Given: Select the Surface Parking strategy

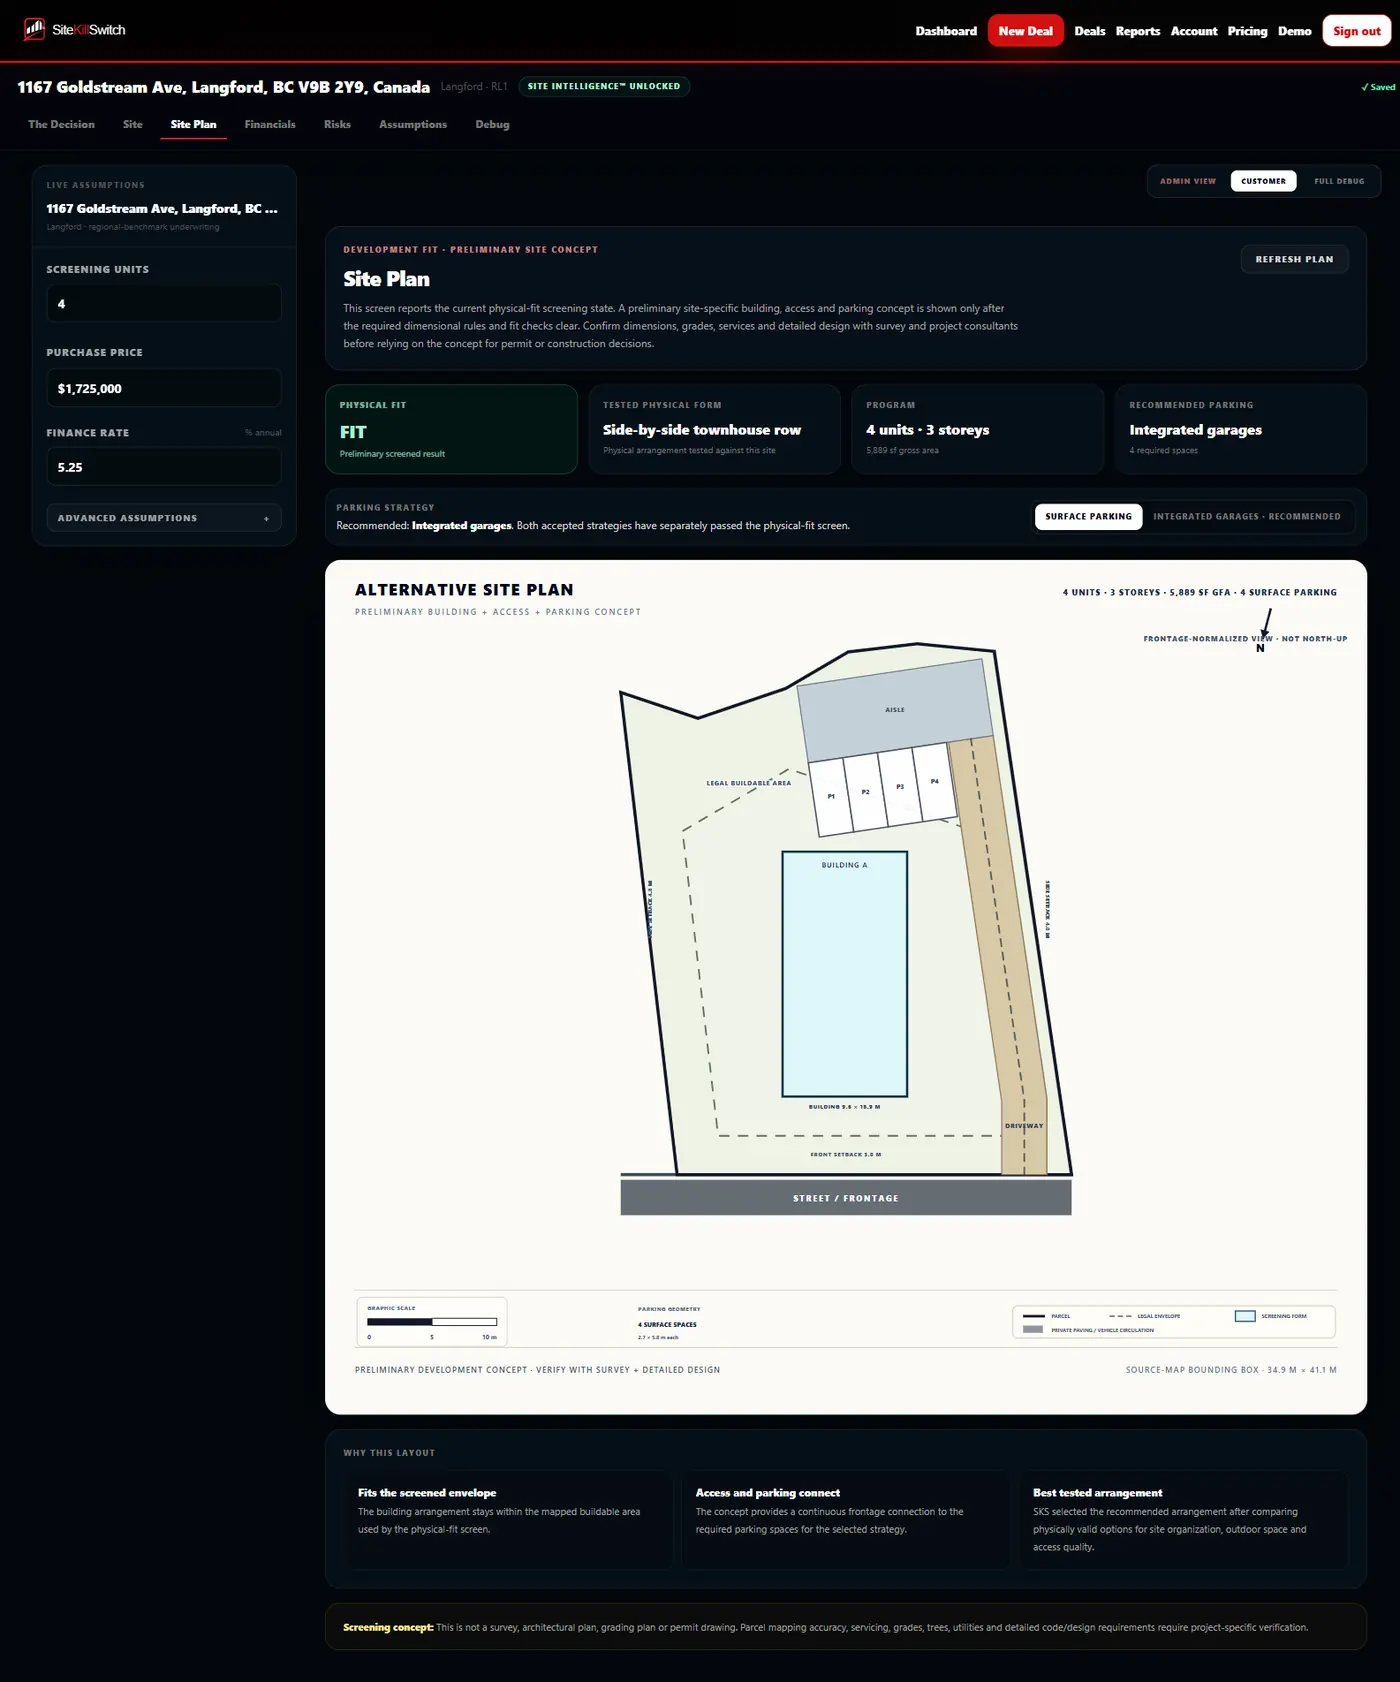Looking at the screenshot, I should pos(1088,517).
